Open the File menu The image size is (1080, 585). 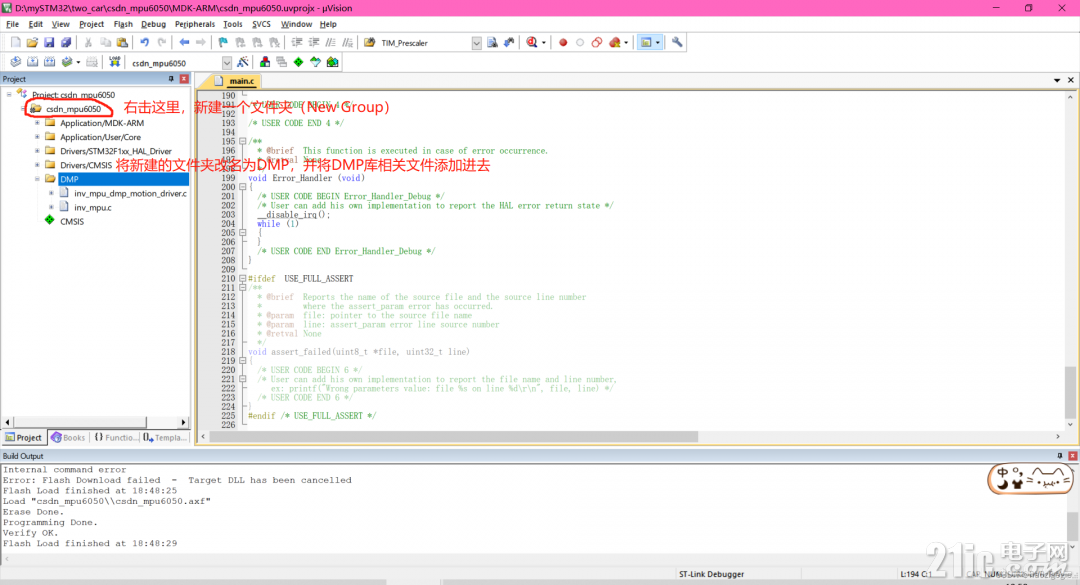click(12, 24)
